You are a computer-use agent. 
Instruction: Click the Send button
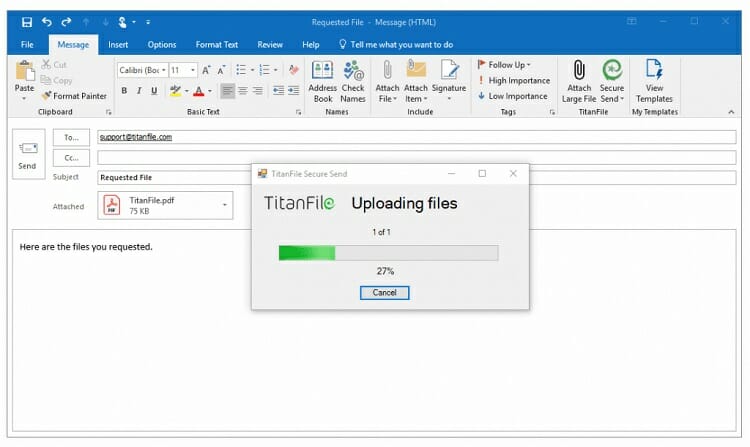point(28,154)
